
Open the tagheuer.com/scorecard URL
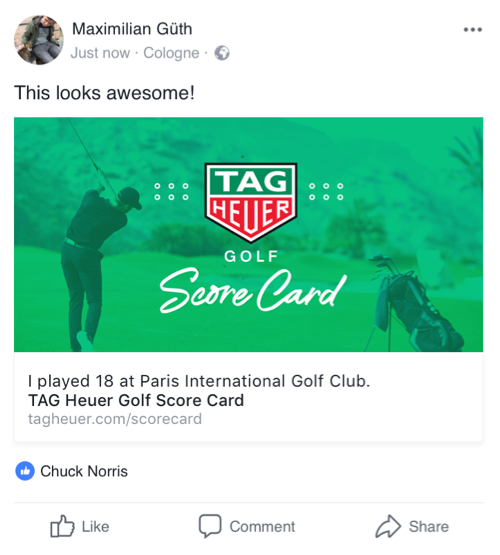pyautogui.click(x=115, y=419)
